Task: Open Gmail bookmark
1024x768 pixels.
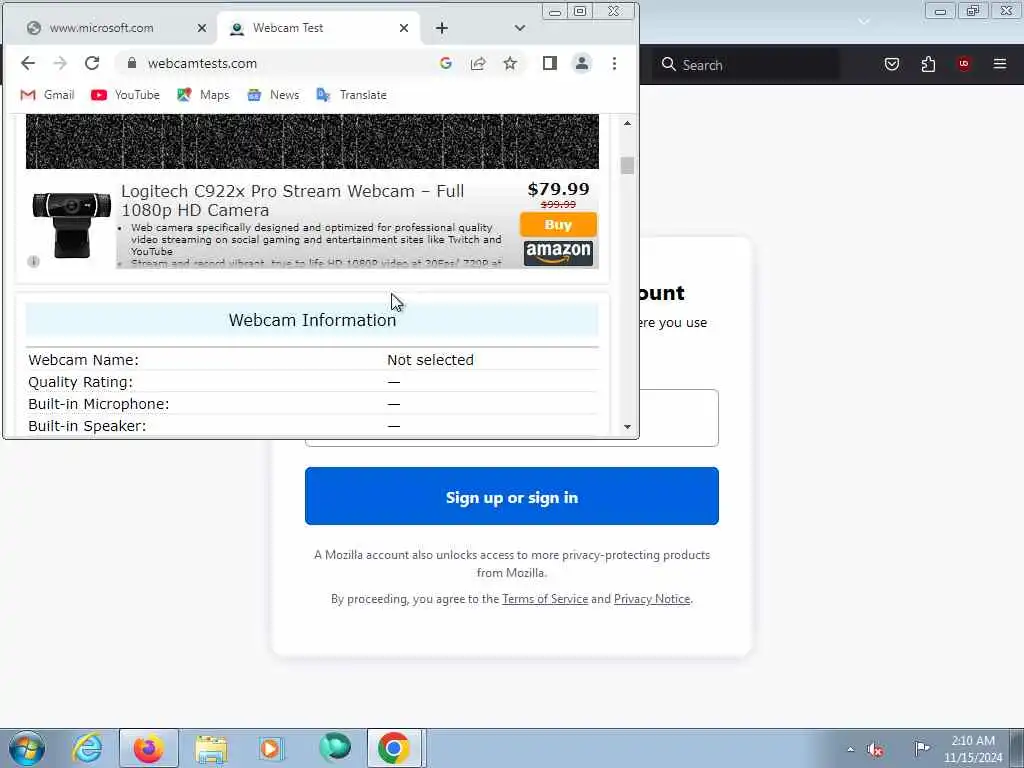Action: (47, 95)
